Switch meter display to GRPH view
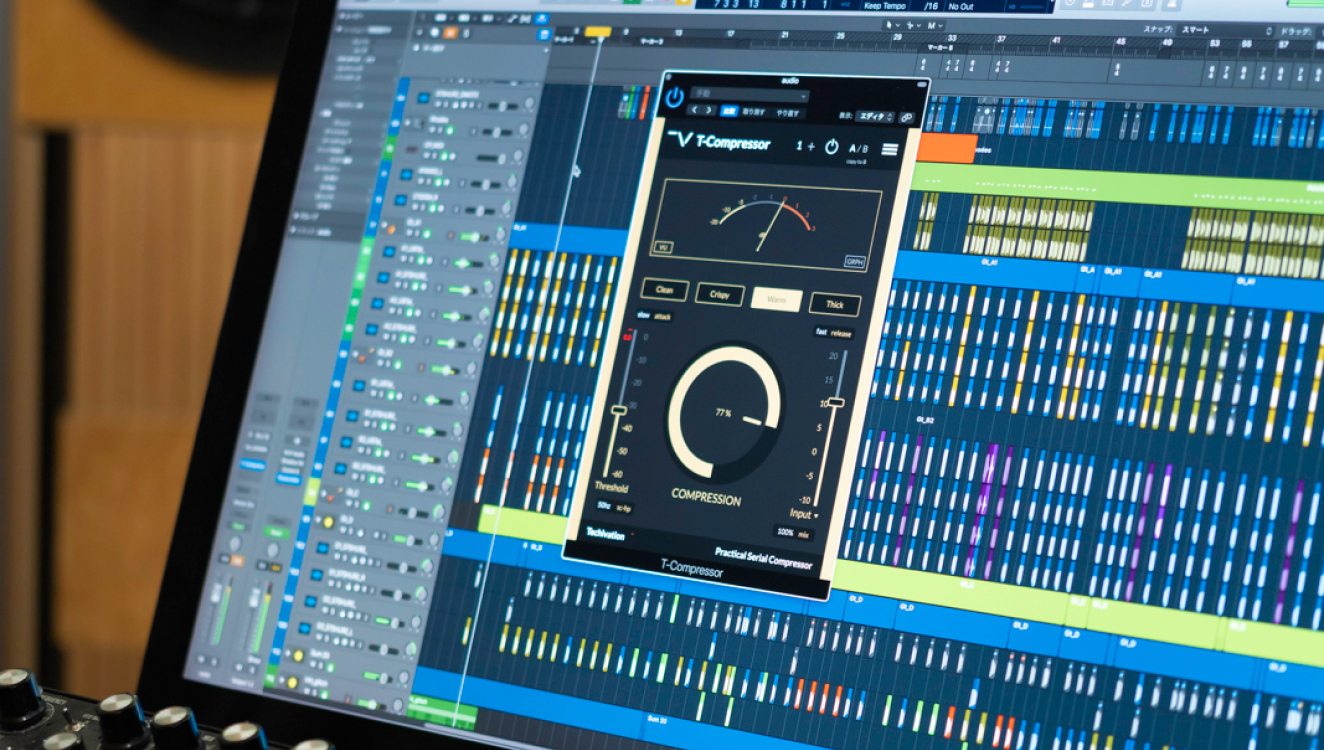The height and width of the screenshot is (750, 1324). (855, 262)
